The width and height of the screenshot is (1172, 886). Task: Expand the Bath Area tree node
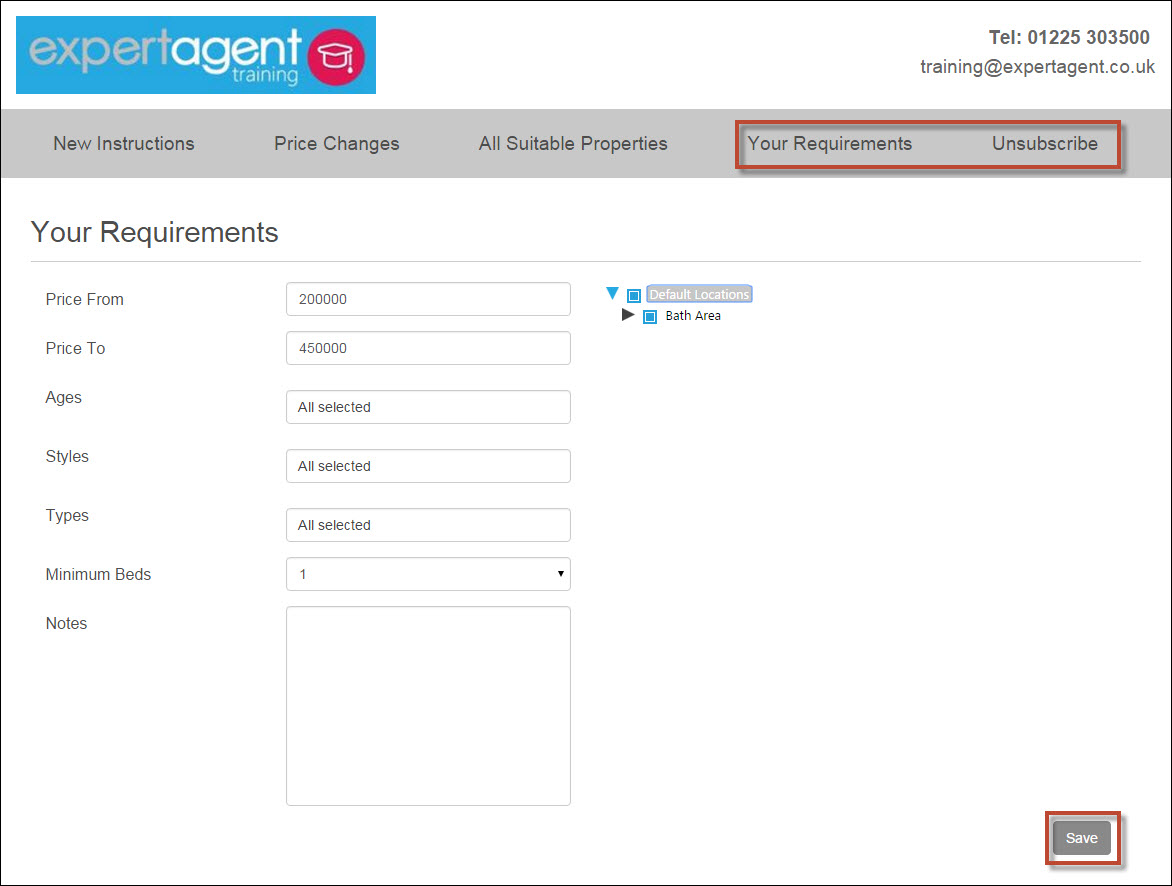628,315
